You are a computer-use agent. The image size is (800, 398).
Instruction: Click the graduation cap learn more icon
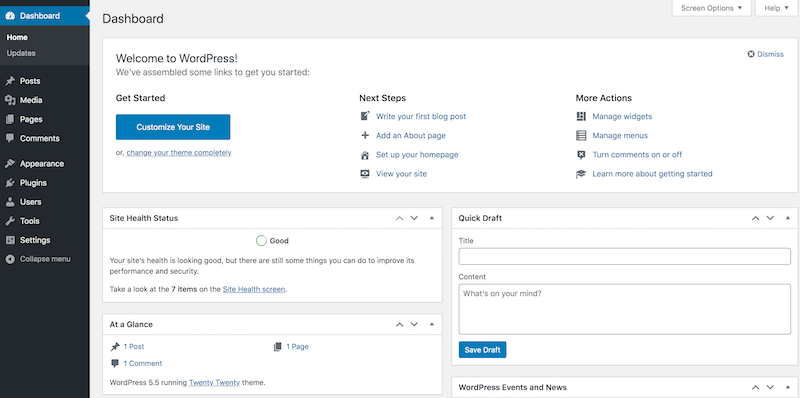coord(581,173)
